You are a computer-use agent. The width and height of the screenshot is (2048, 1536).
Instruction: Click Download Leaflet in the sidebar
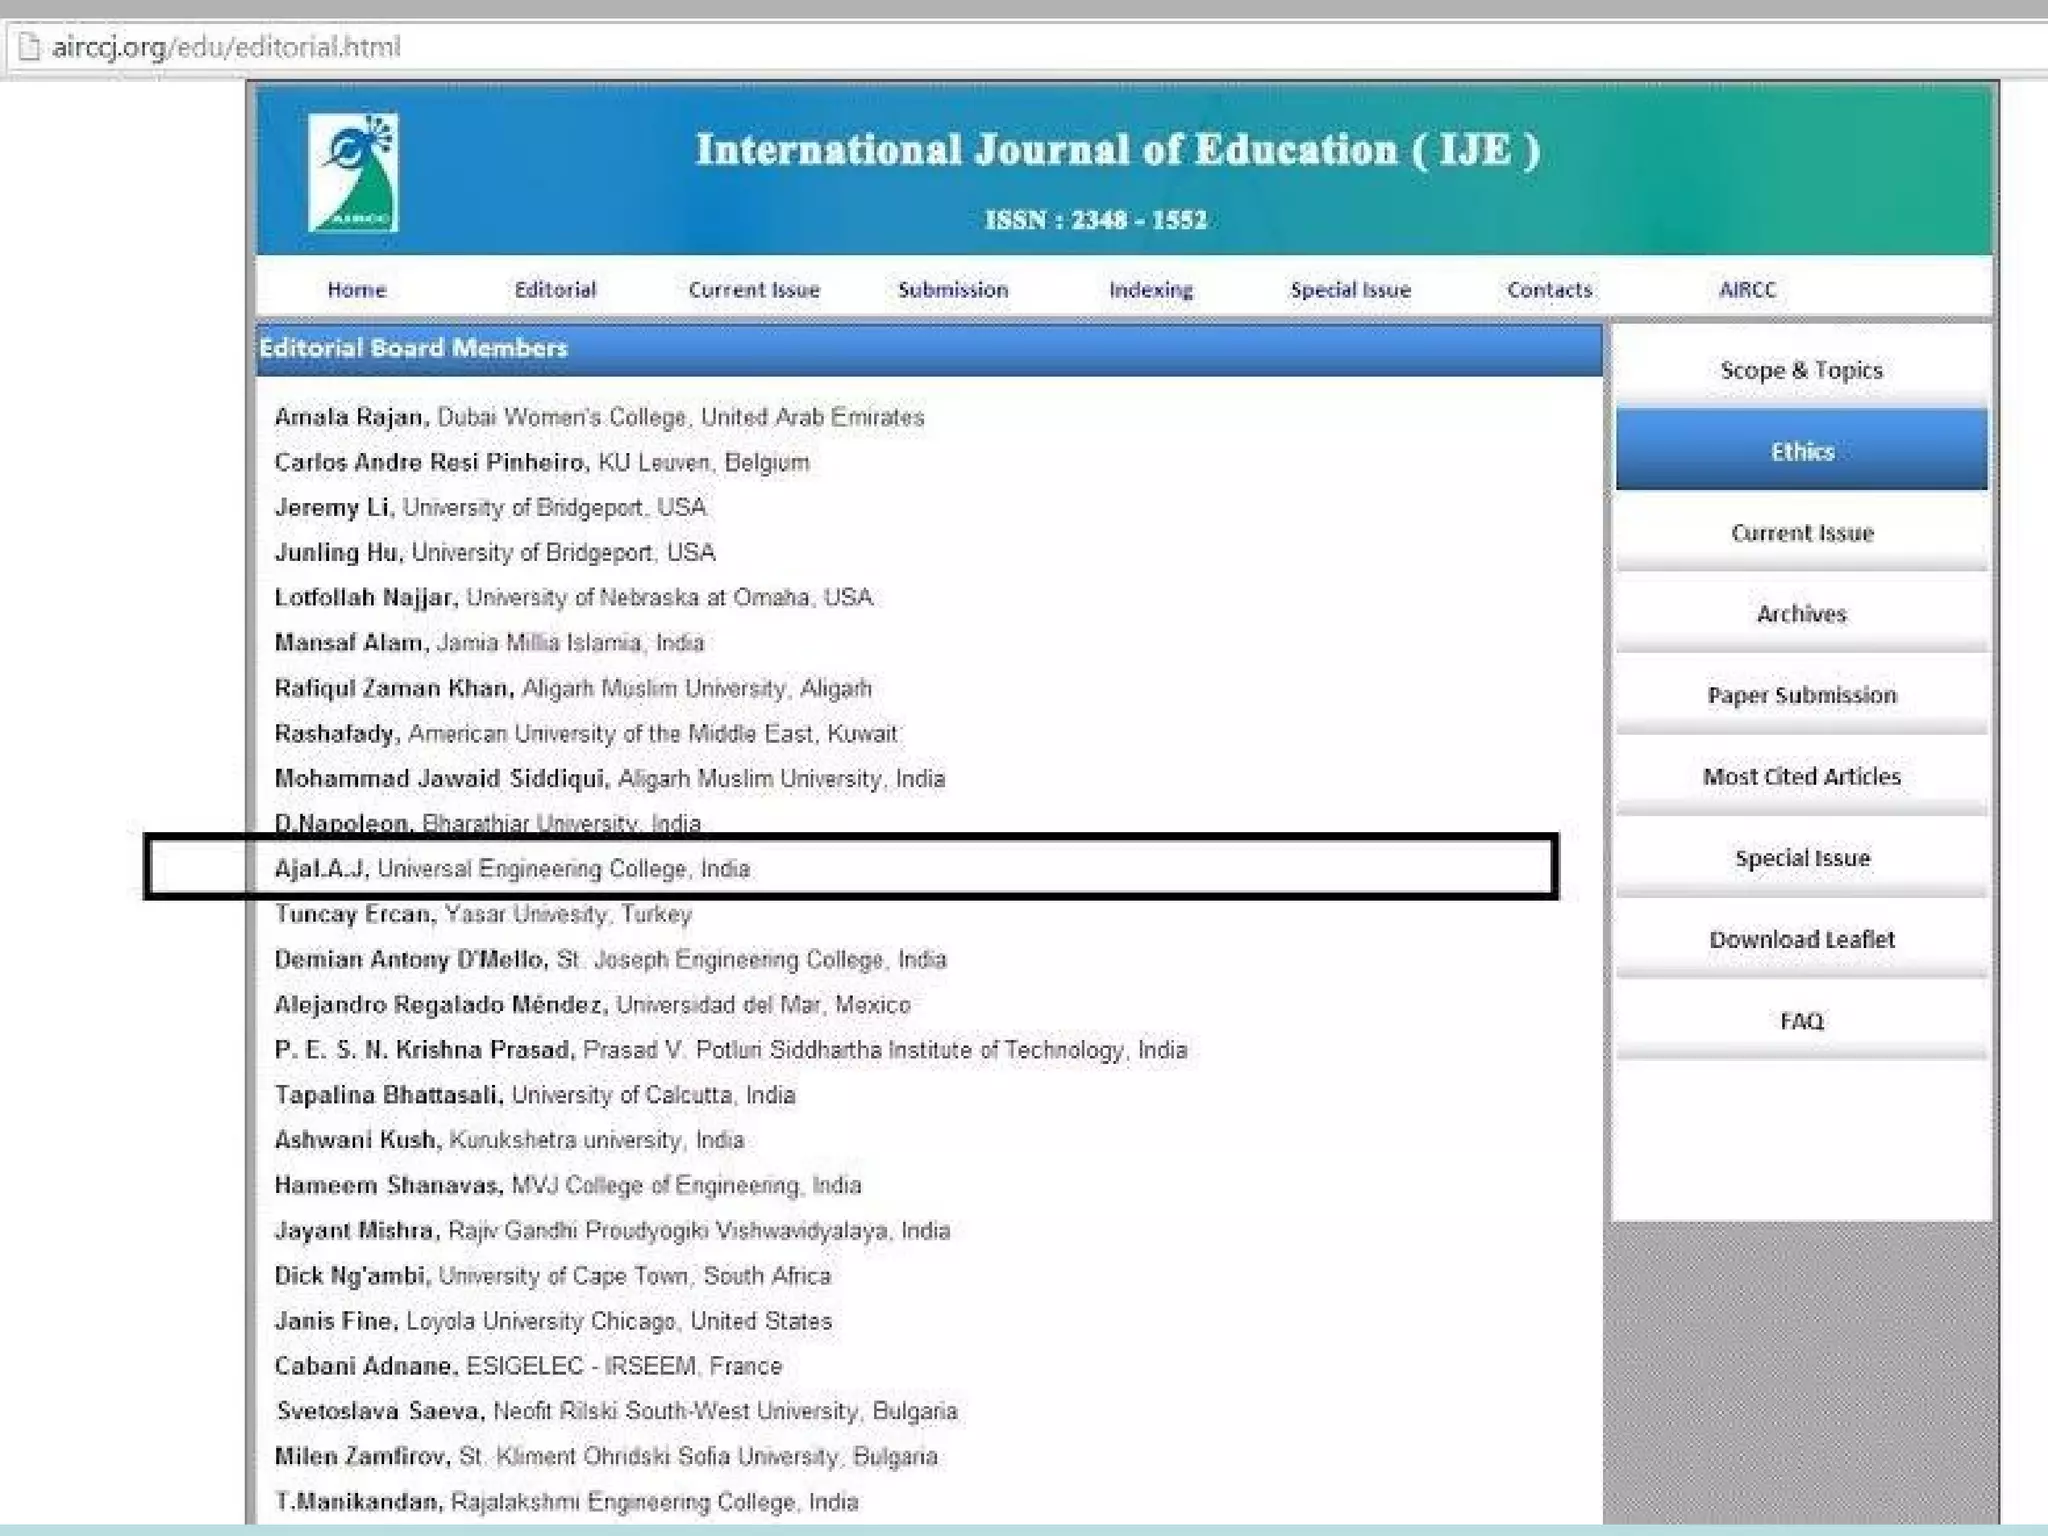click(1801, 939)
